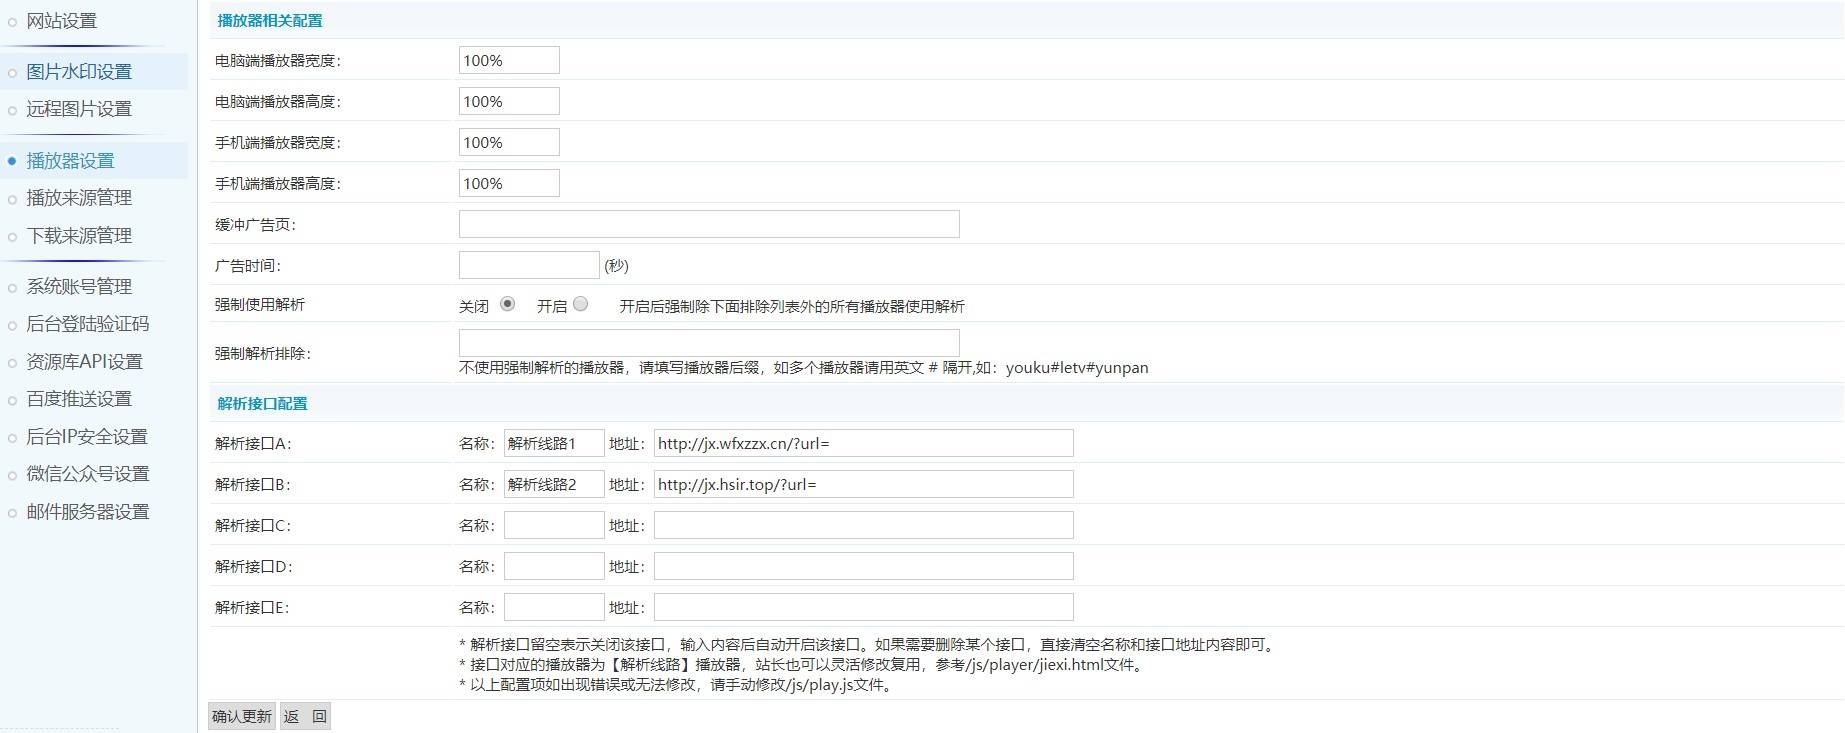
Task: Click the (秒) unit label
Action: click(617, 266)
